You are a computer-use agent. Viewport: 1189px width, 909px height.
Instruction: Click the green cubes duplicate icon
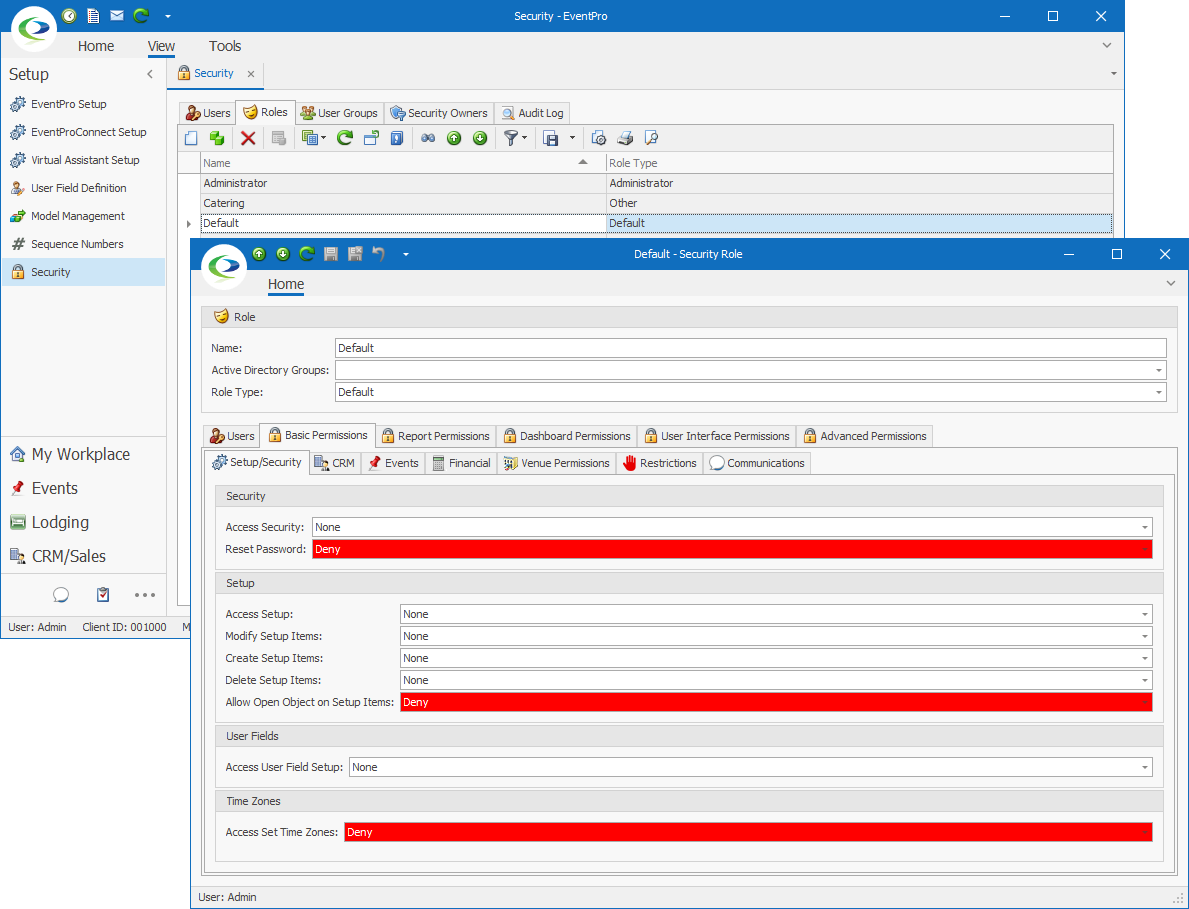tap(217, 138)
